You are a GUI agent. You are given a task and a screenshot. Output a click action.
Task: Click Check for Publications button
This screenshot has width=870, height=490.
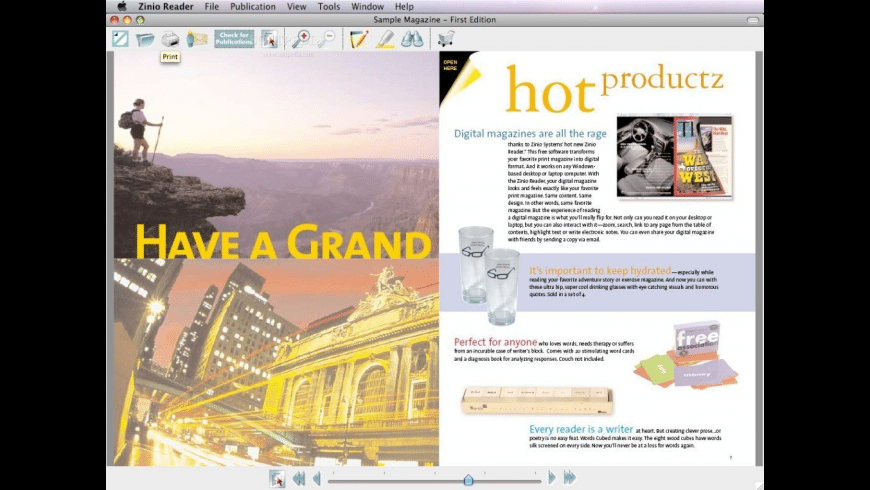coord(234,39)
